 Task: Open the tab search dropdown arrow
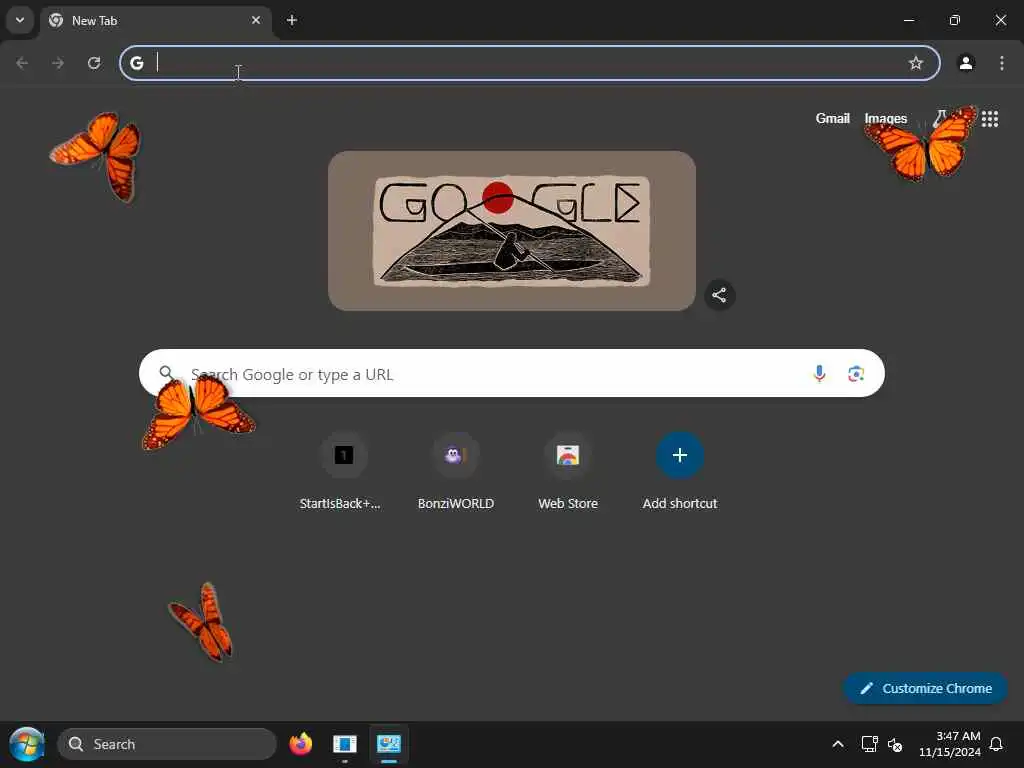coord(20,20)
